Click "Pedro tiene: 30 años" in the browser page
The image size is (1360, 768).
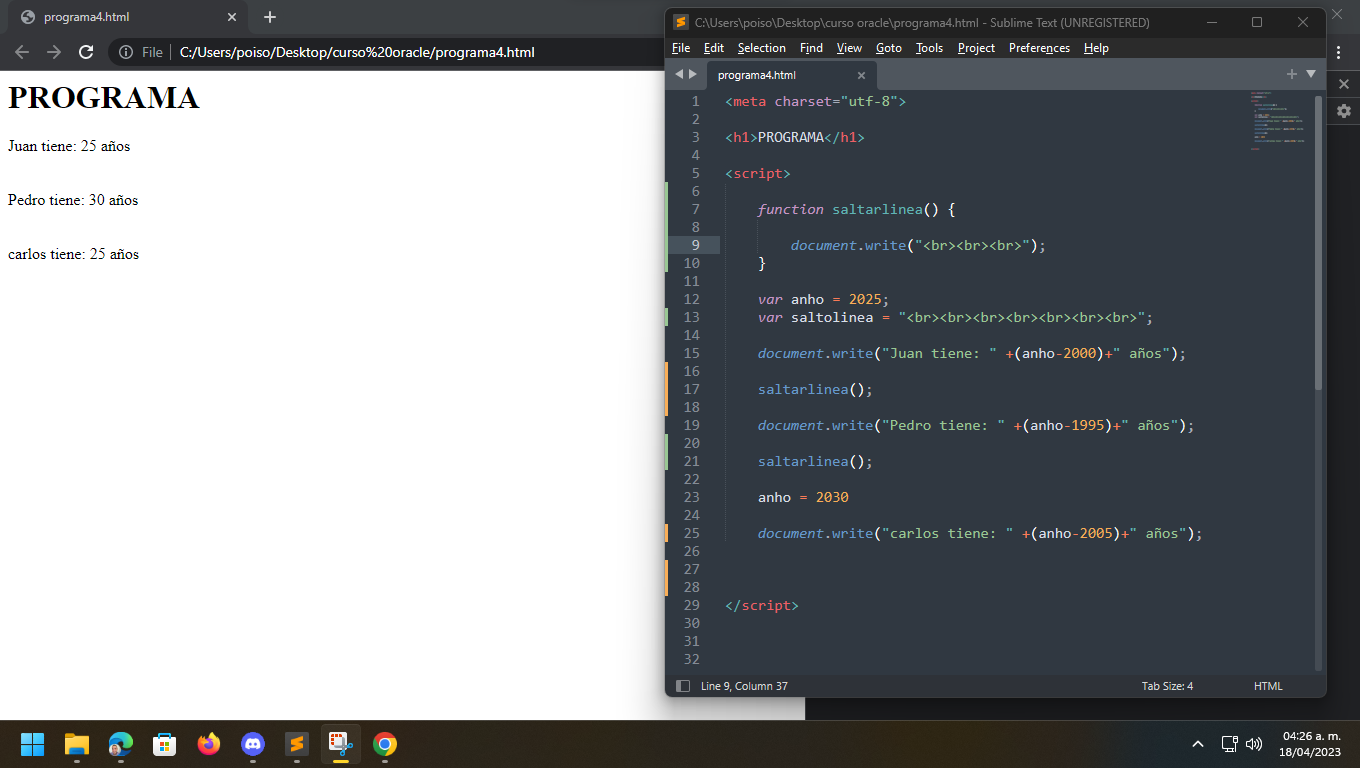[73, 200]
